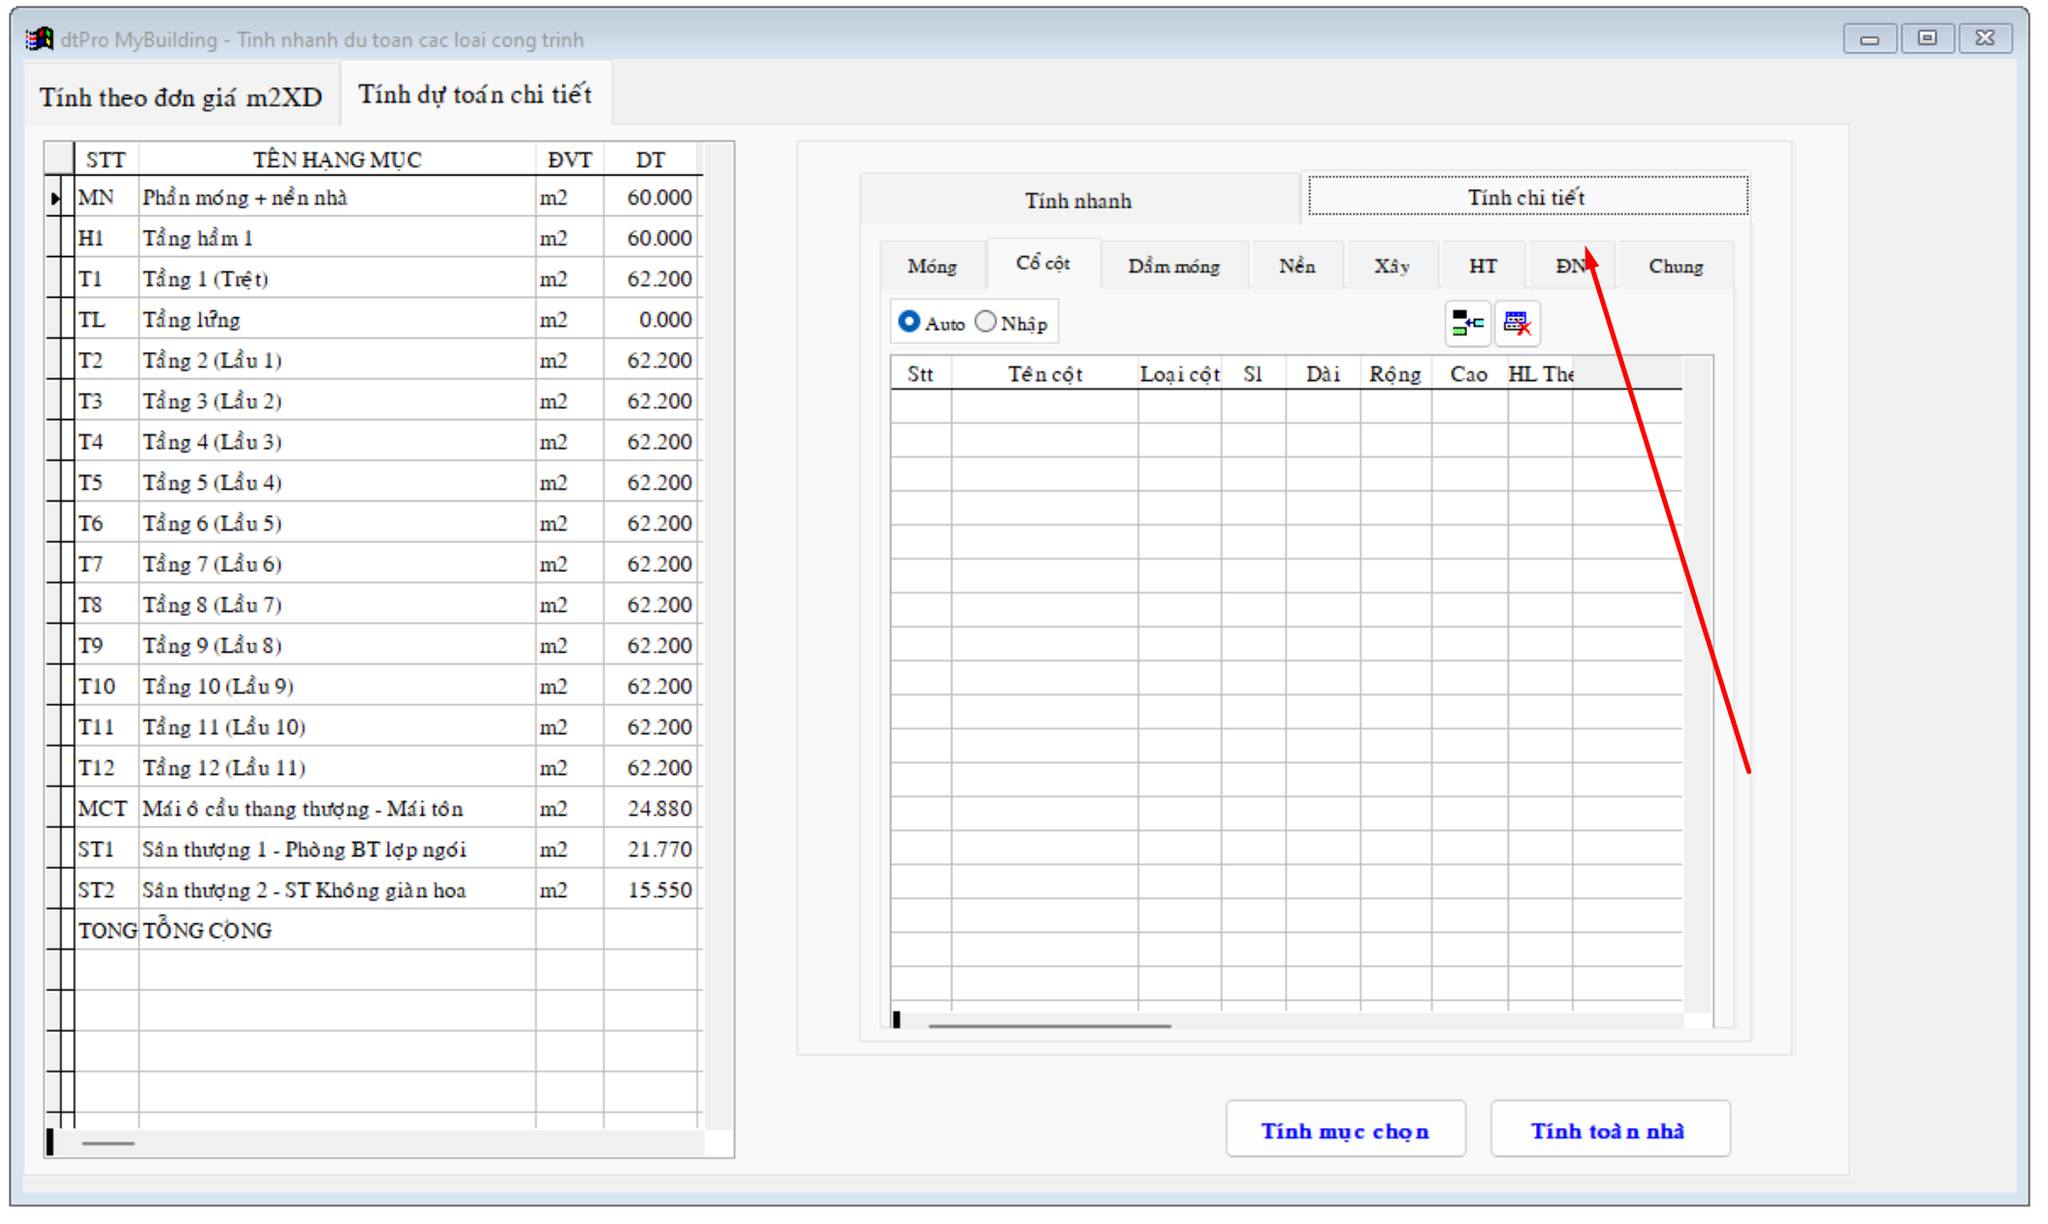
Task: Open the Dầm móng sub-tab
Action: (1174, 266)
